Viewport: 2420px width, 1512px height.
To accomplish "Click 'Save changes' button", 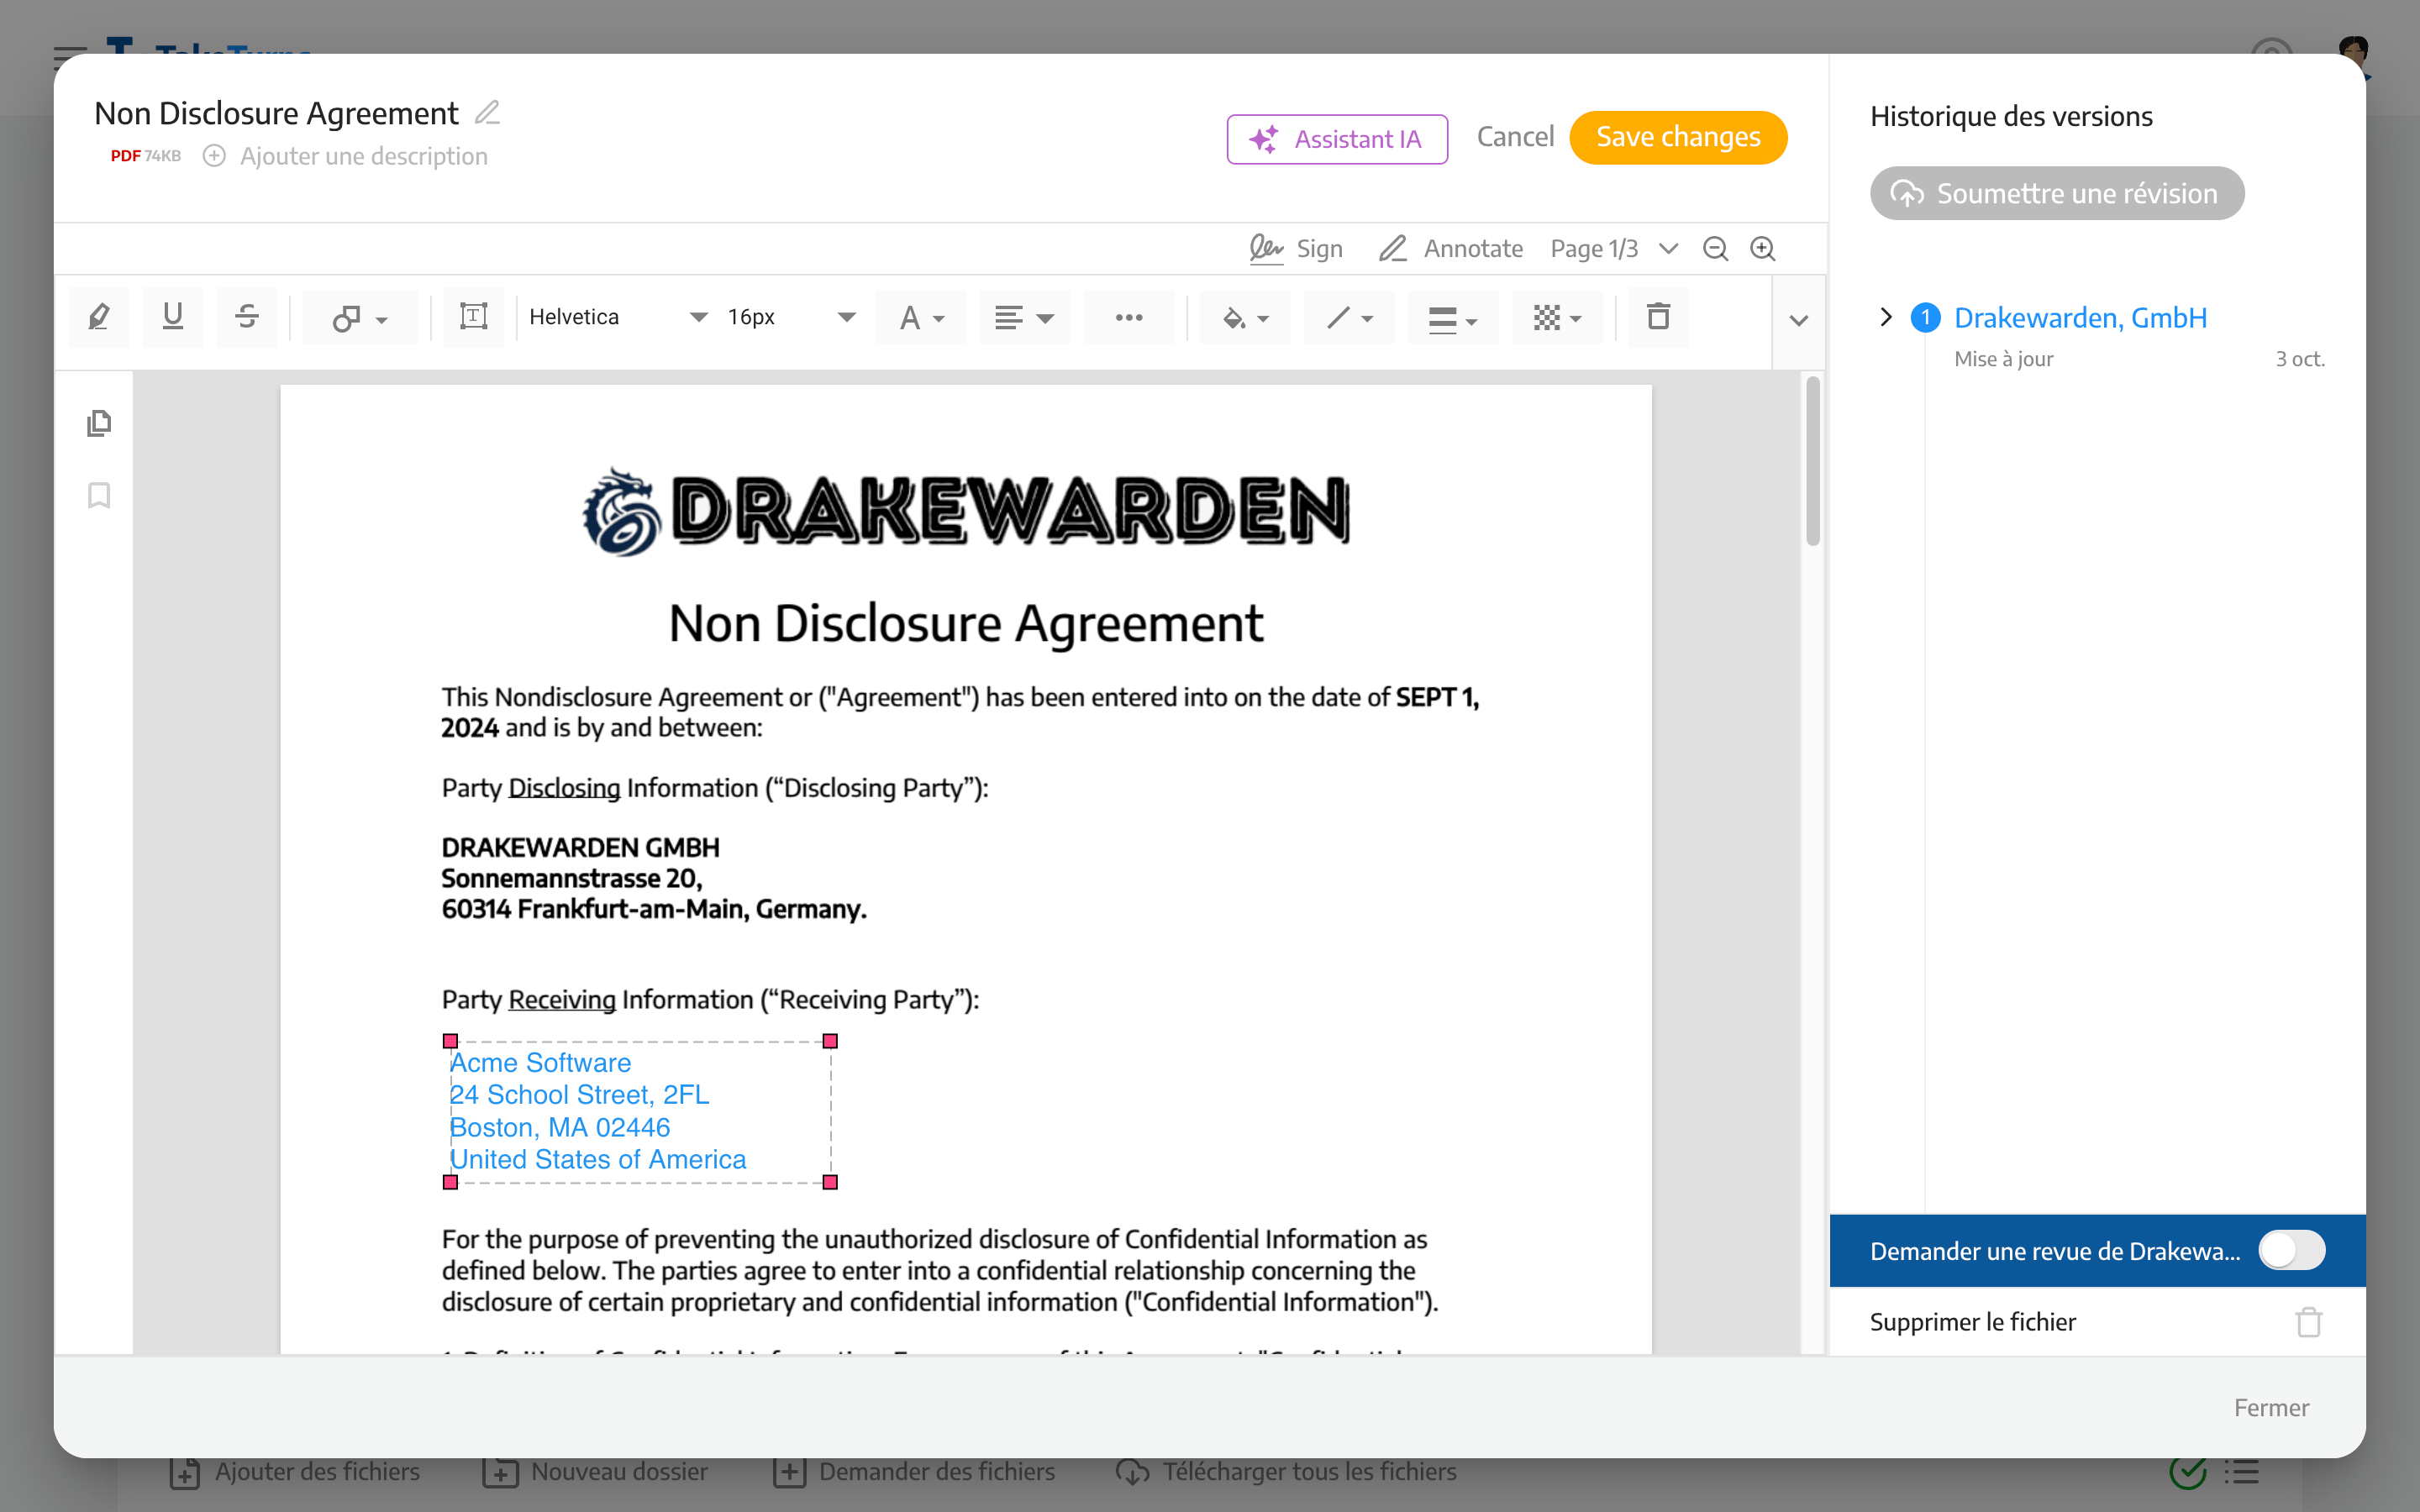I will [x=1678, y=138].
